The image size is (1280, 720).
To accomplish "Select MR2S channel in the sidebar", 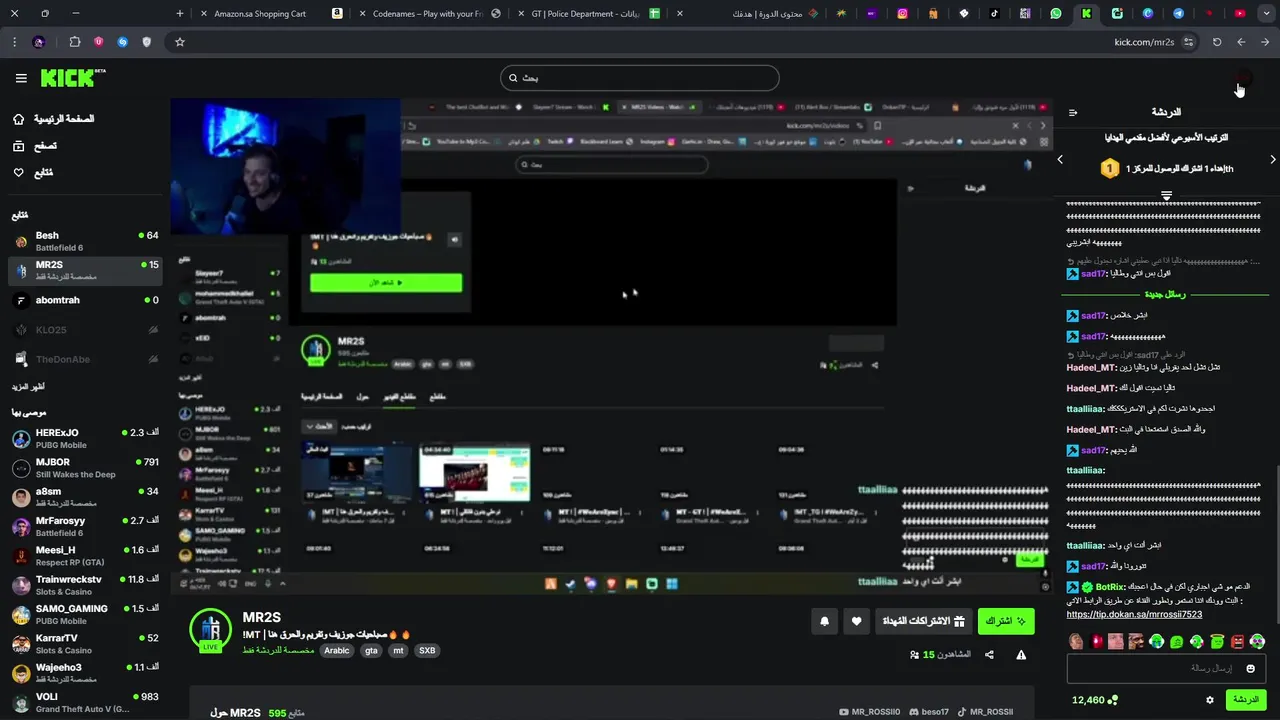I will pos(85,270).
